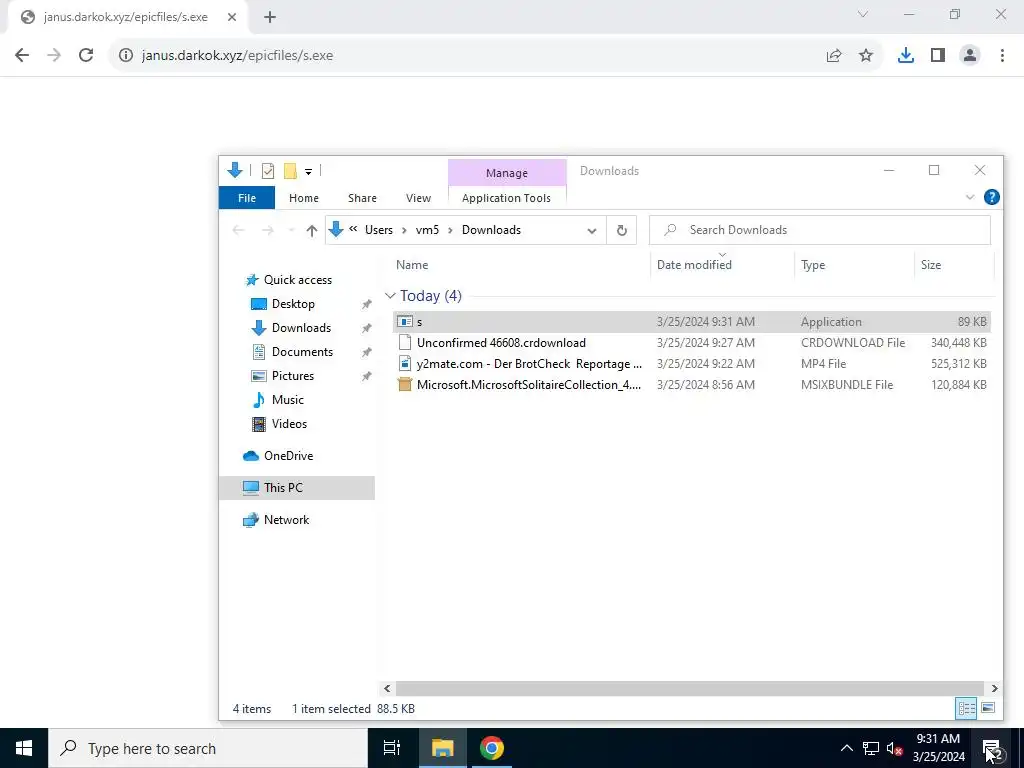Open Pictures in navigation pane
The height and width of the screenshot is (768, 1024).
click(293, 376)
